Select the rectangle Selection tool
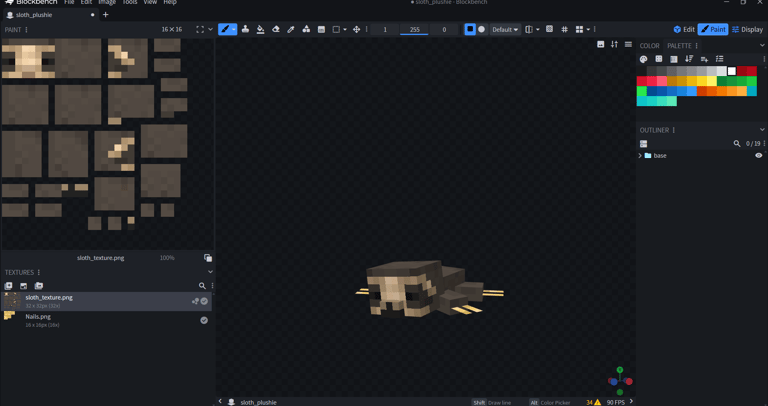Viewport: 768px width, 406px height. [336, 29]
